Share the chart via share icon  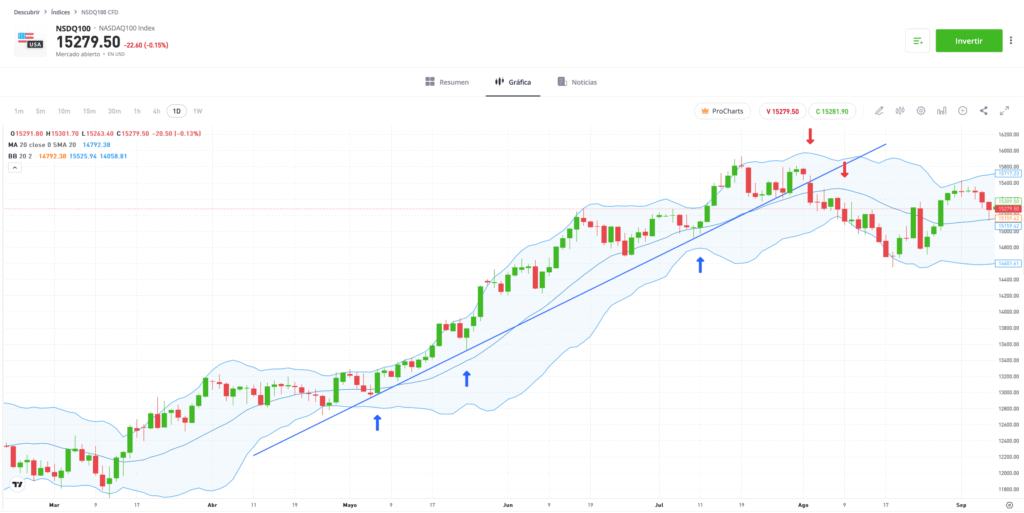984,111
